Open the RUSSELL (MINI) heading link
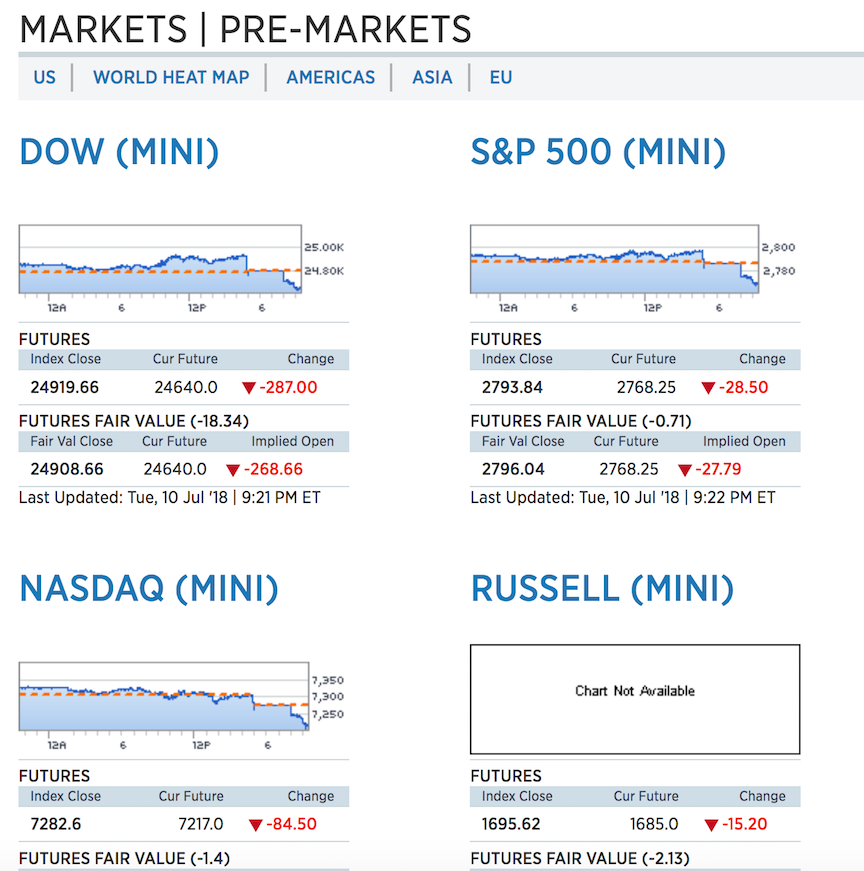Screen dimensions: 864x871 pyautogui.click(x=602, y=589)
